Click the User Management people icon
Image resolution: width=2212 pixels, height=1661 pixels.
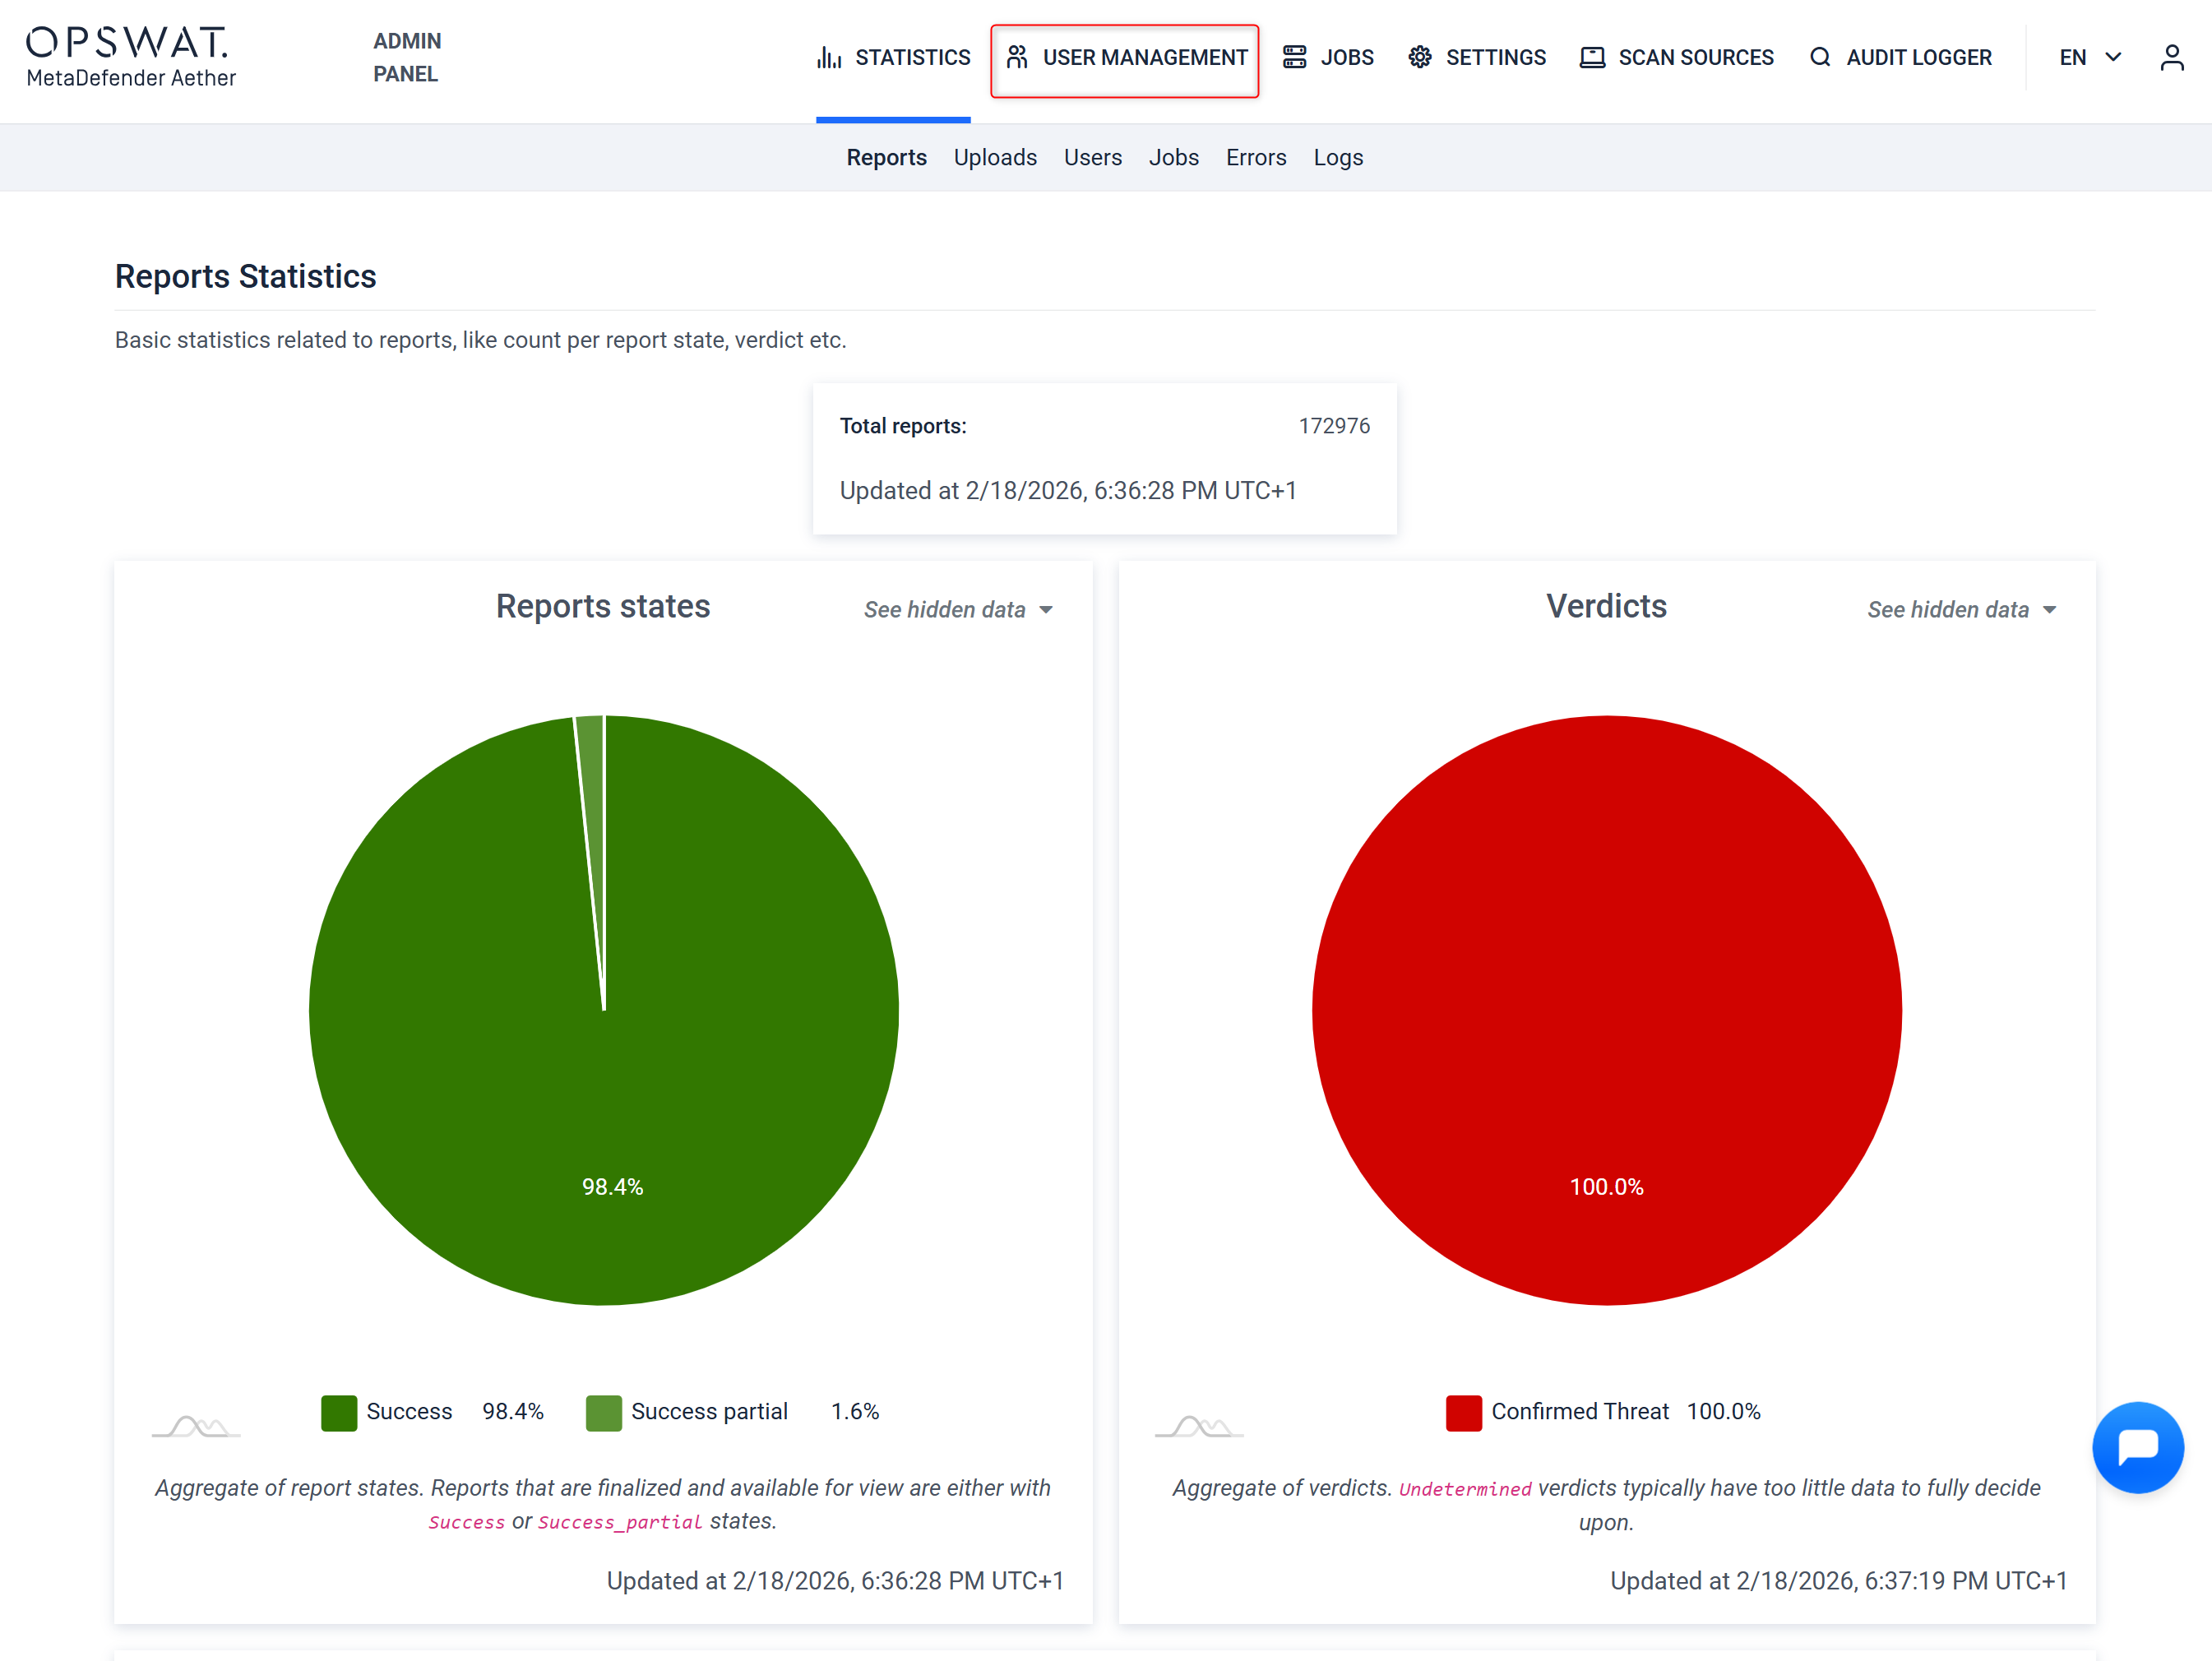tap(1017, 57)
